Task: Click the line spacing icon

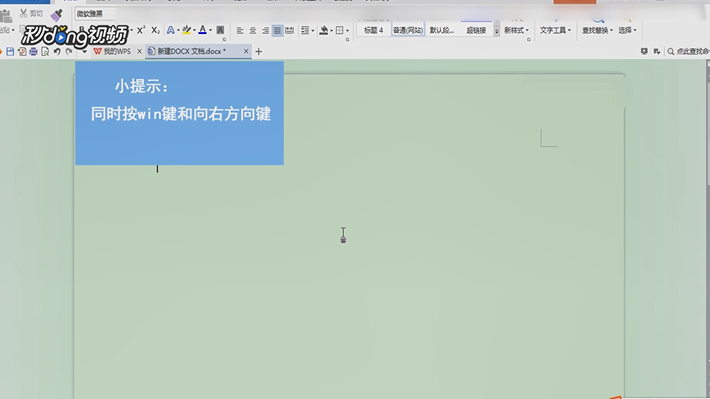Action: coord(305,30)
